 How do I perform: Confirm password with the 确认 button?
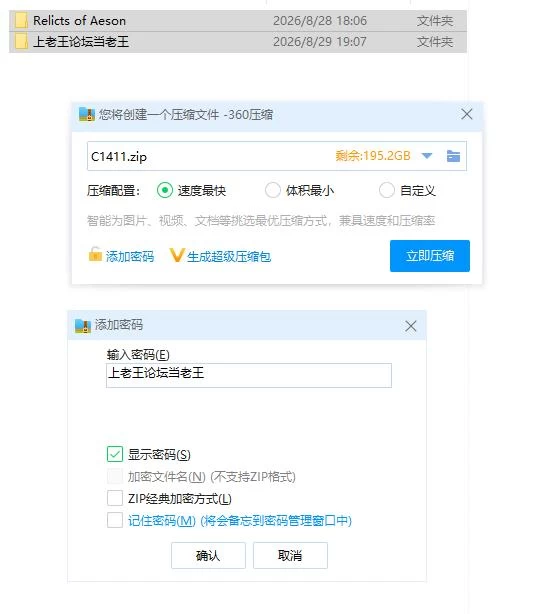pyautogui.click(x=208, y=555)
